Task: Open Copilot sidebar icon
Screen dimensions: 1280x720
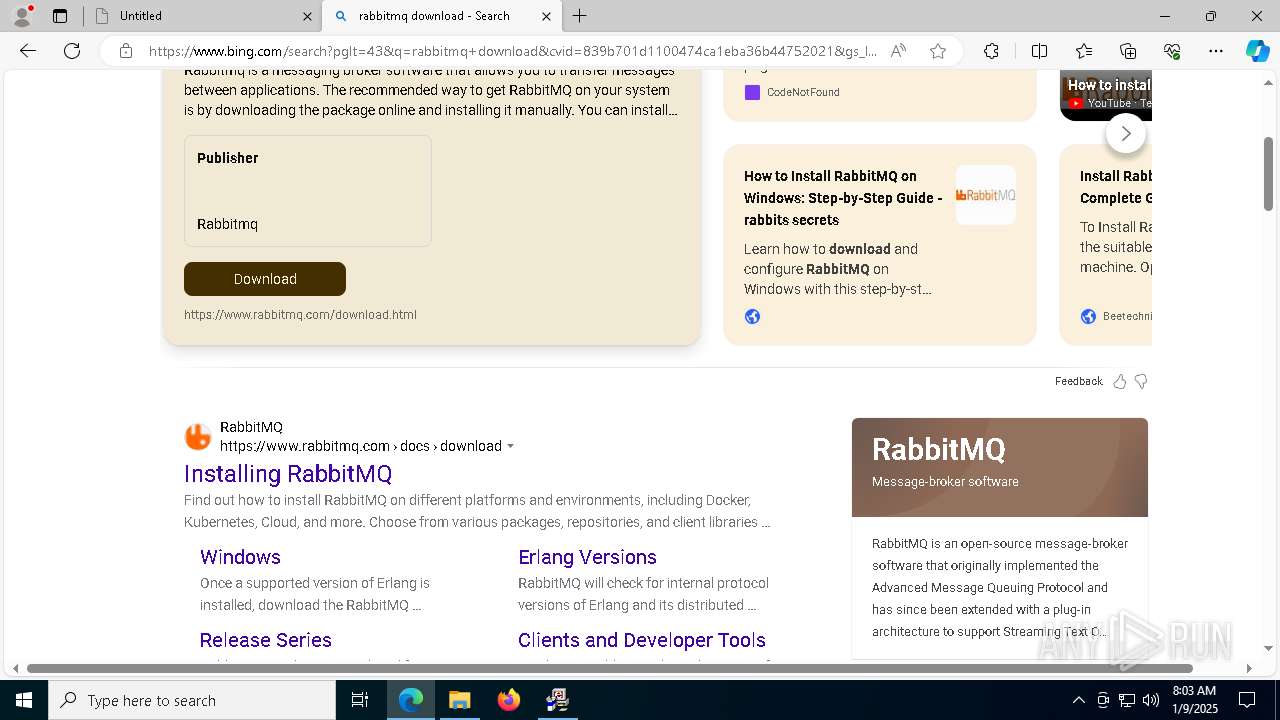Action: (x=1257, y=51)
